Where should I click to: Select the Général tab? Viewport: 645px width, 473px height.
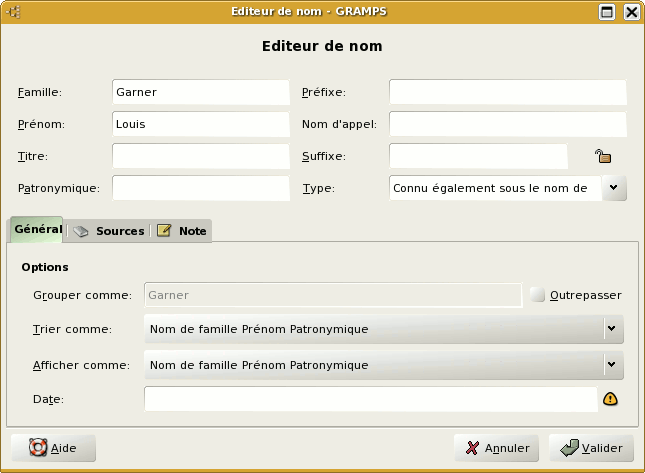(37, 230)
